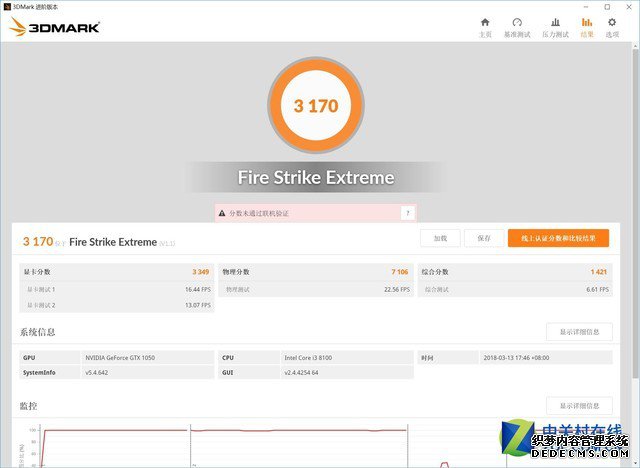The height and width of the screenshot is (468, 640).
Task: Click the 16.44 FPS graphics test 1 value
Action: 198,289
